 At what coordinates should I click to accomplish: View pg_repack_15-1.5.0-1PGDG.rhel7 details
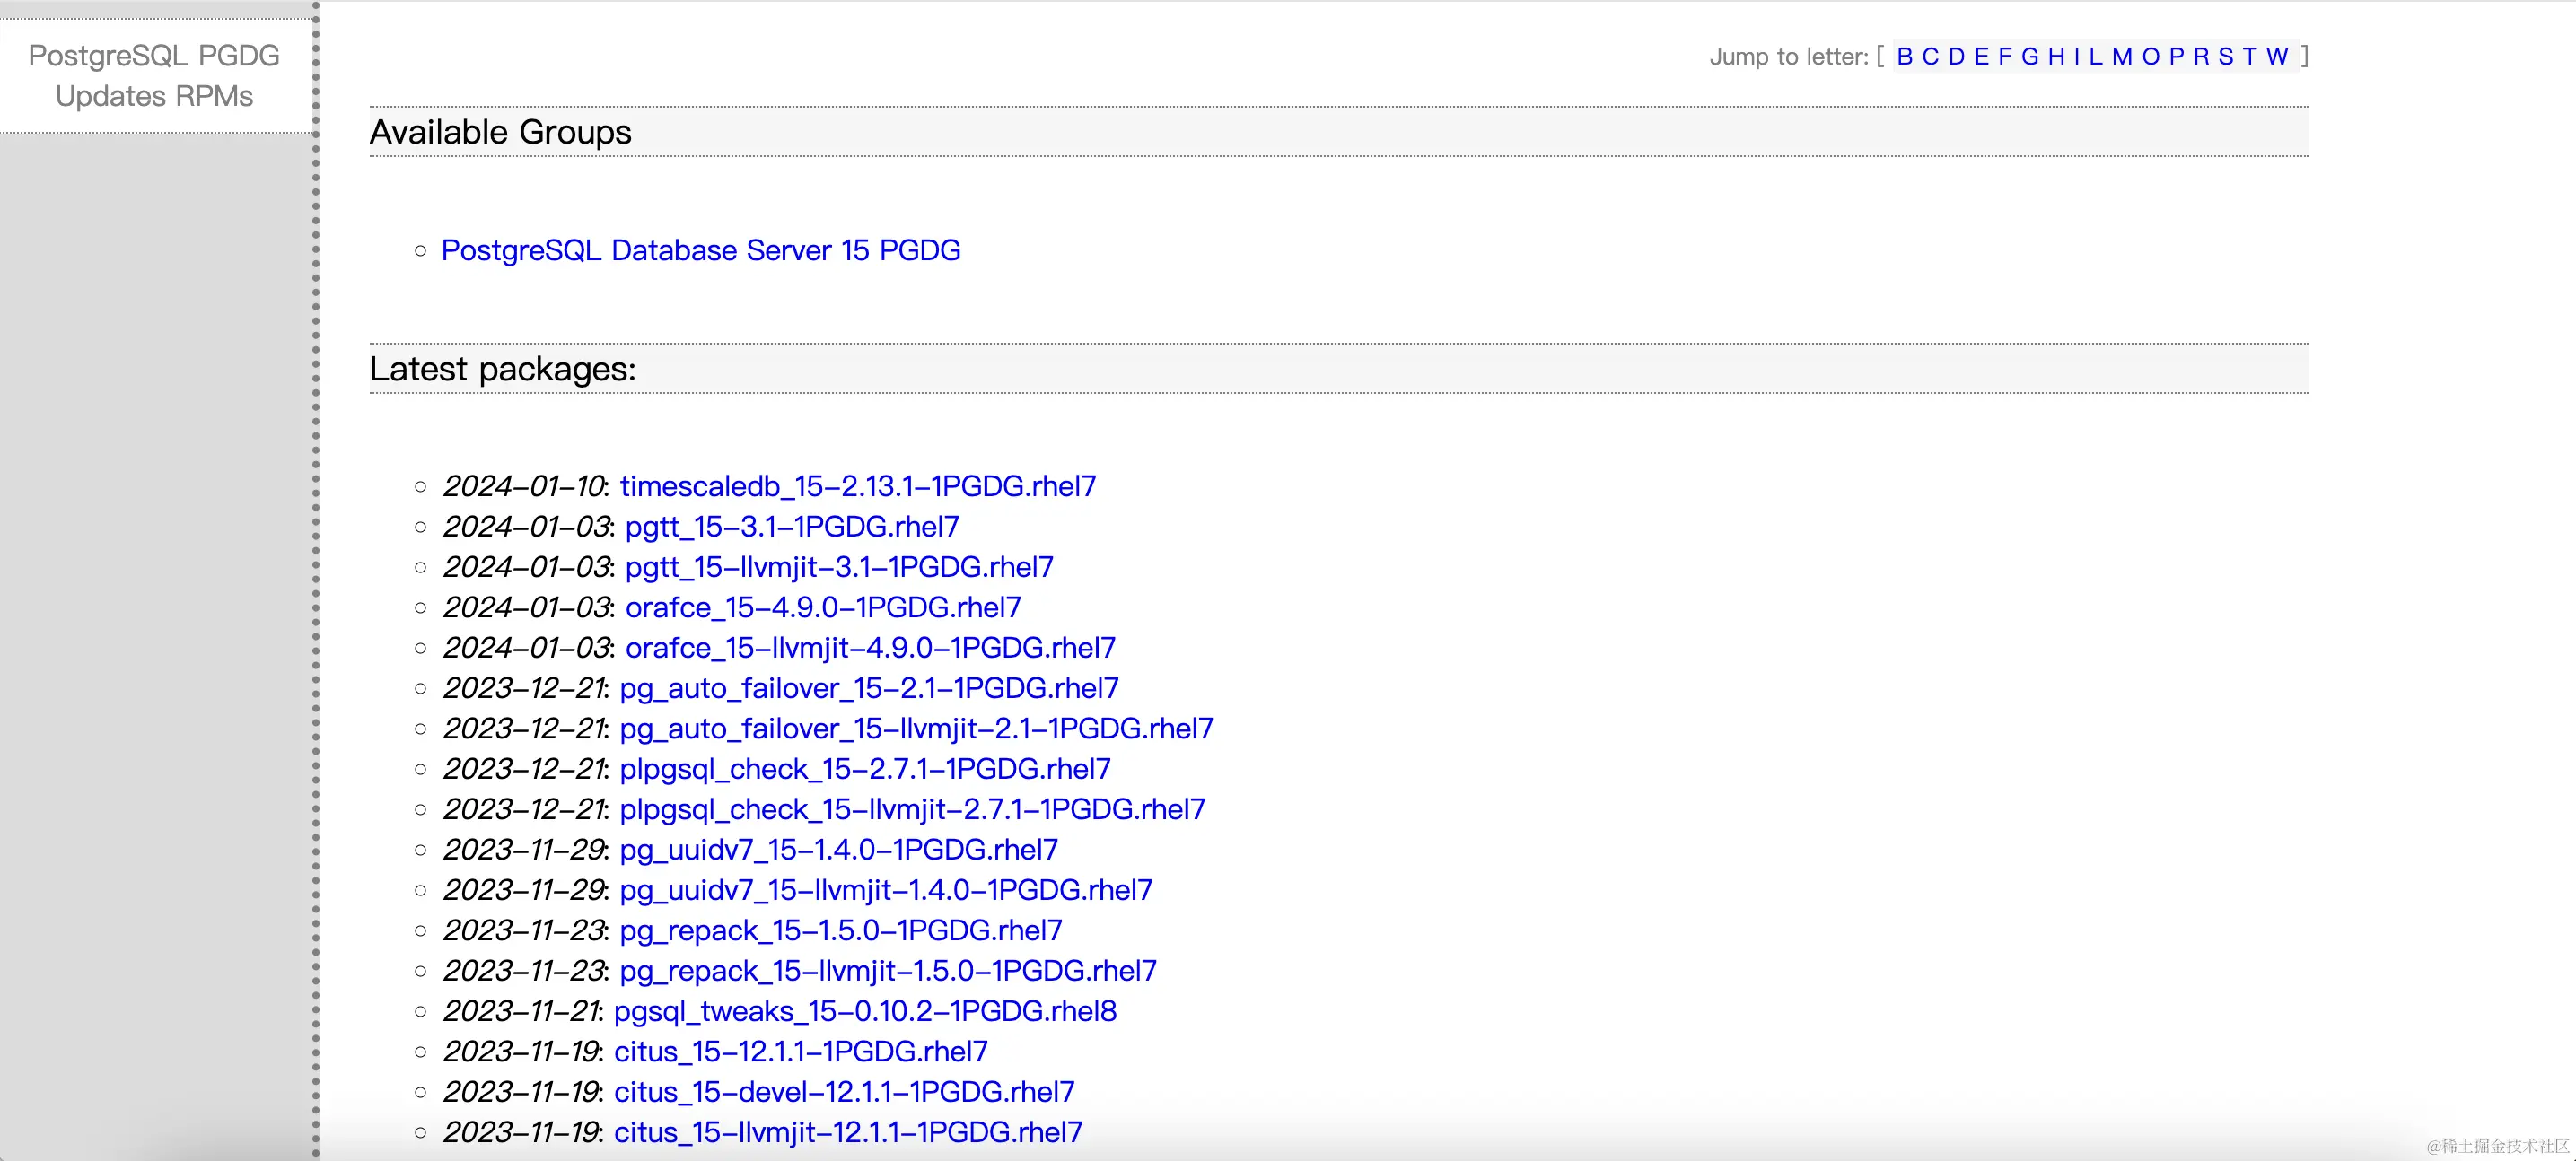(841, 931)
